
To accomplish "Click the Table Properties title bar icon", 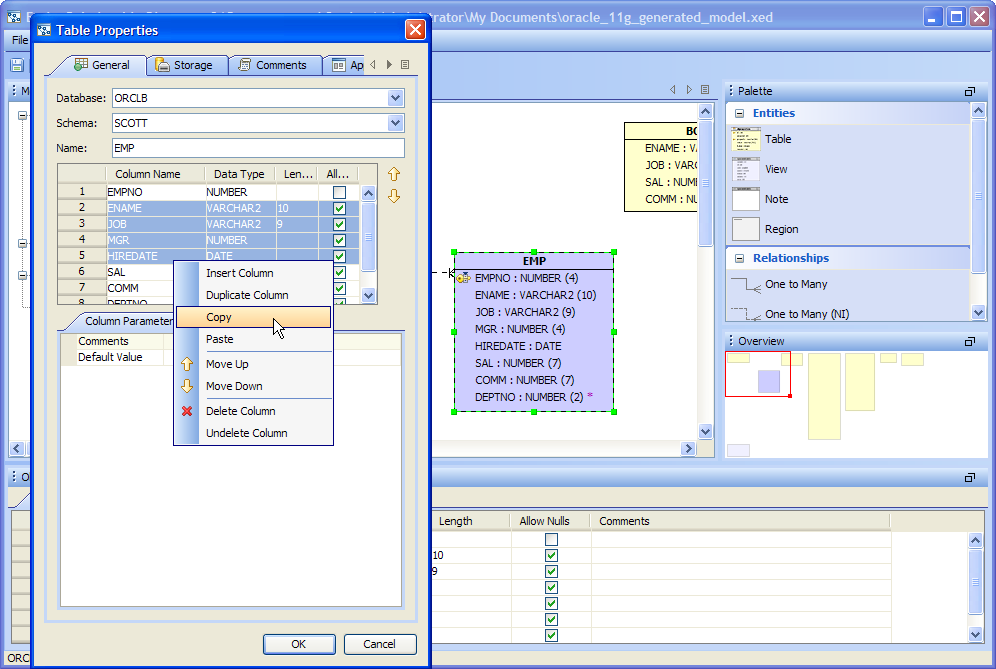I will pyautogui.click(x=44, y=30).
